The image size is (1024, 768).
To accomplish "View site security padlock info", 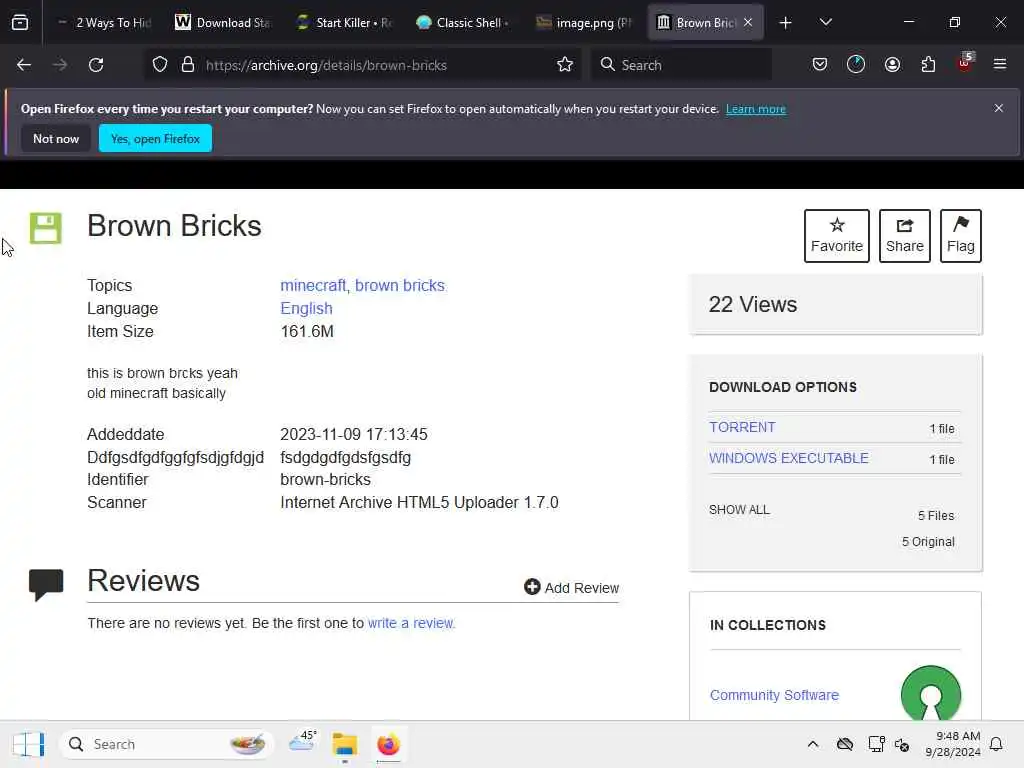I will [x=188, y=65].
